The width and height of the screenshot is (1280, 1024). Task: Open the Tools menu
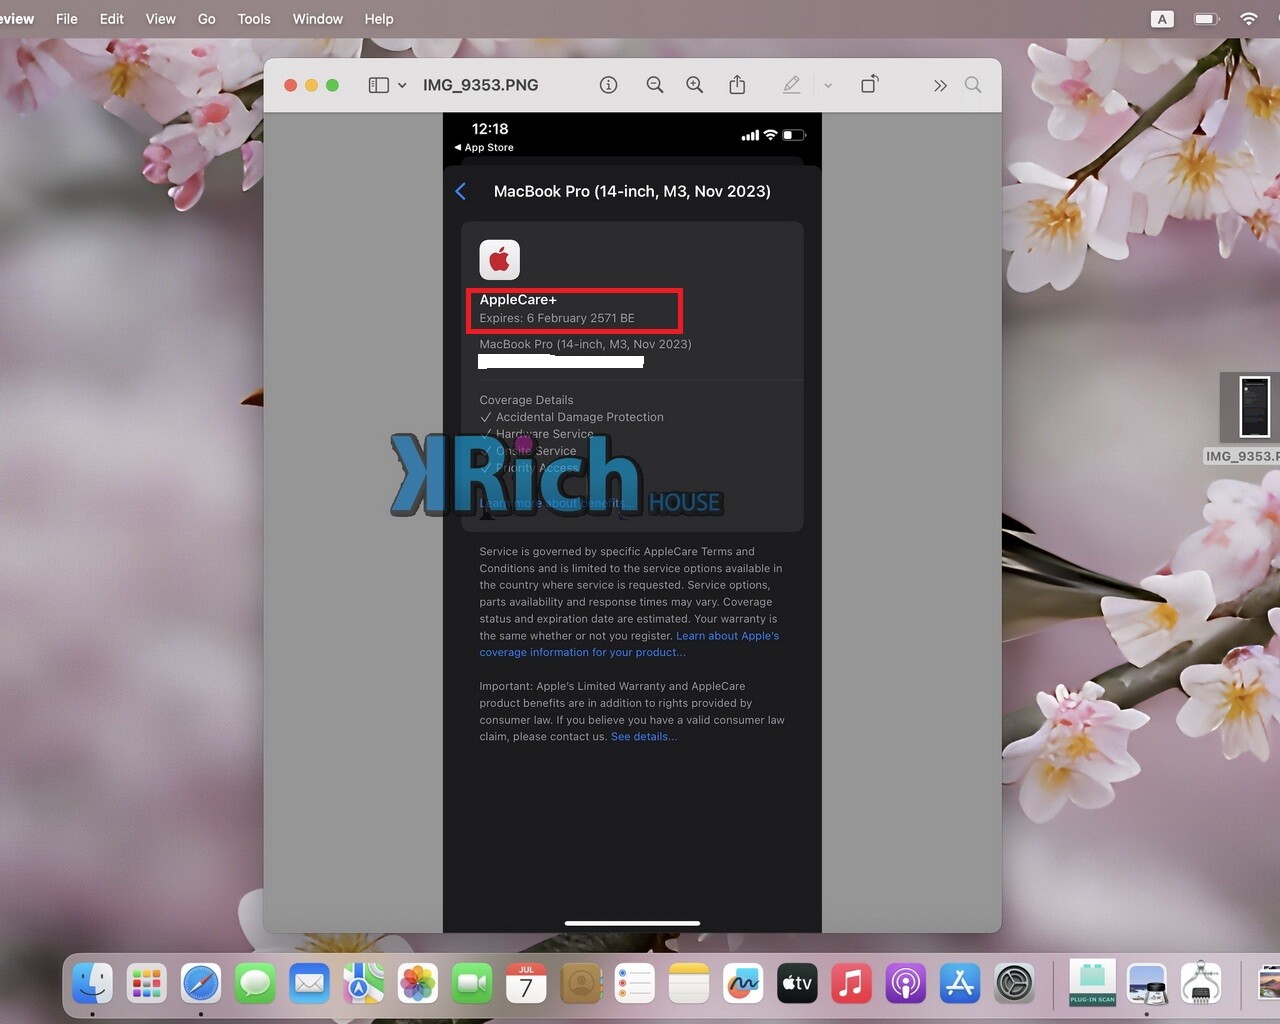click(254, 19)
